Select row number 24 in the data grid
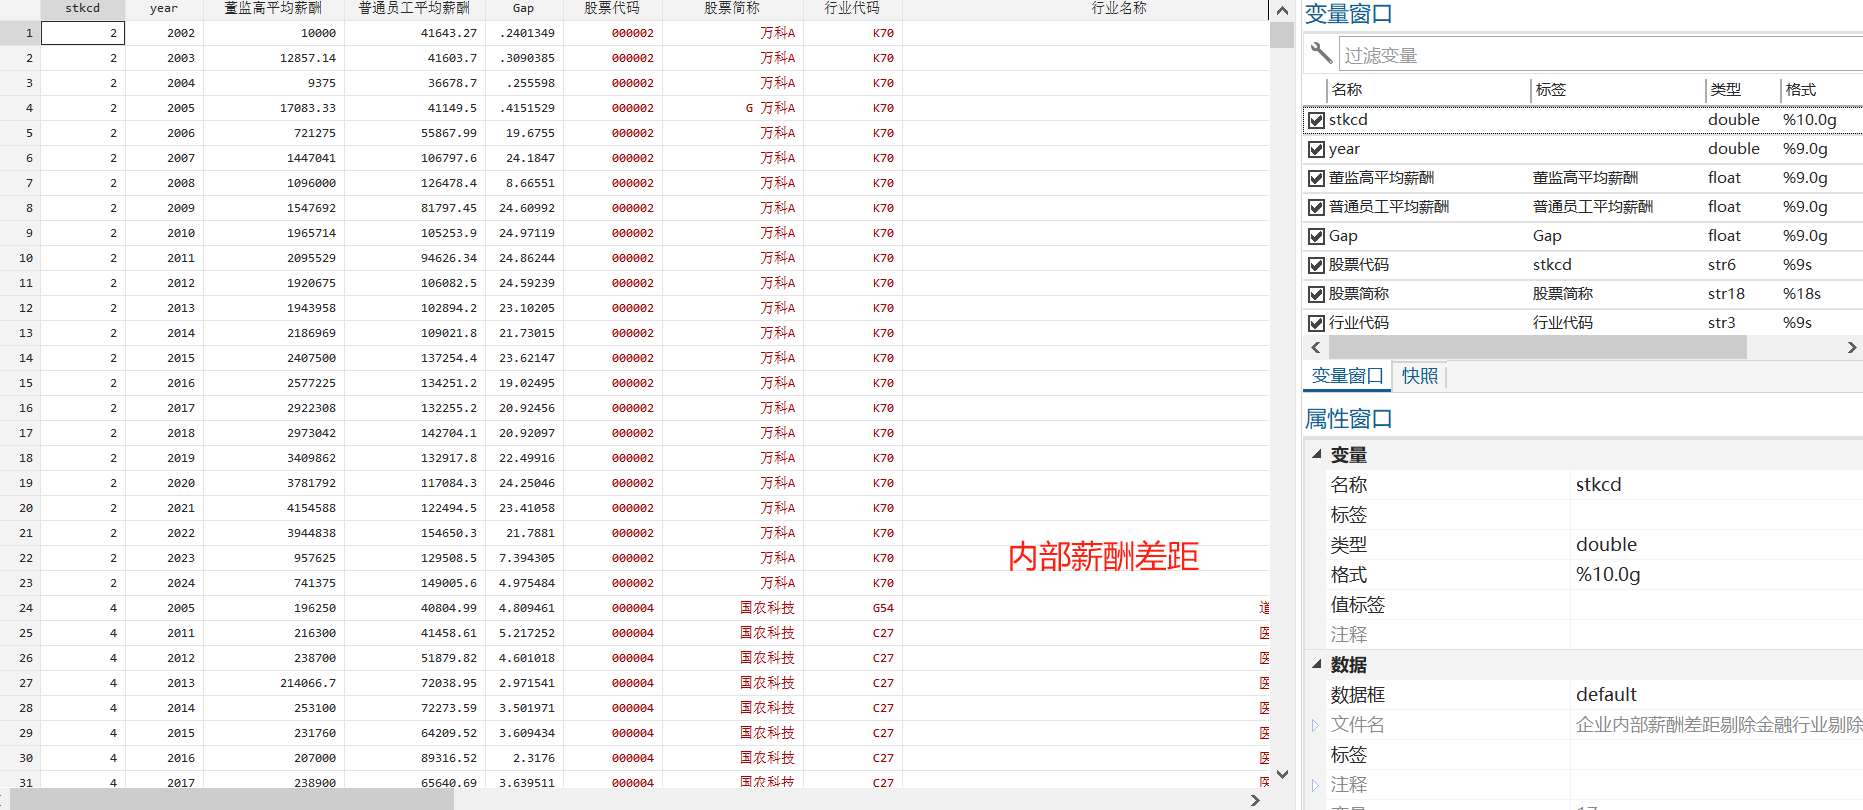The width and height of the screenshot is (1863, 810). [x=20, y=608]
